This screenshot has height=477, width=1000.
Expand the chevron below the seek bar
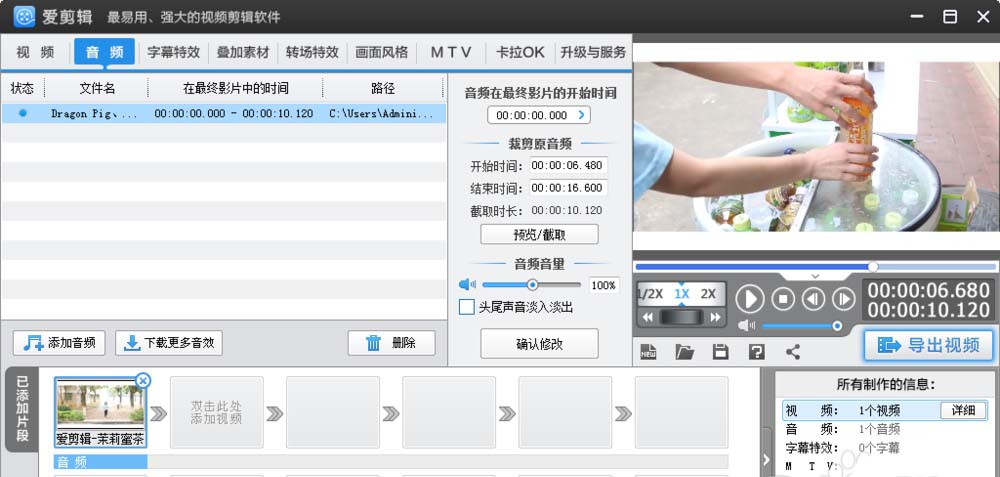[x=815, y=276]
